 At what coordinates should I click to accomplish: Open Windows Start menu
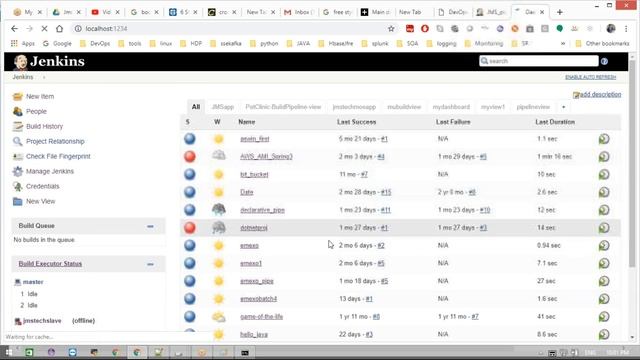[9, 352]
